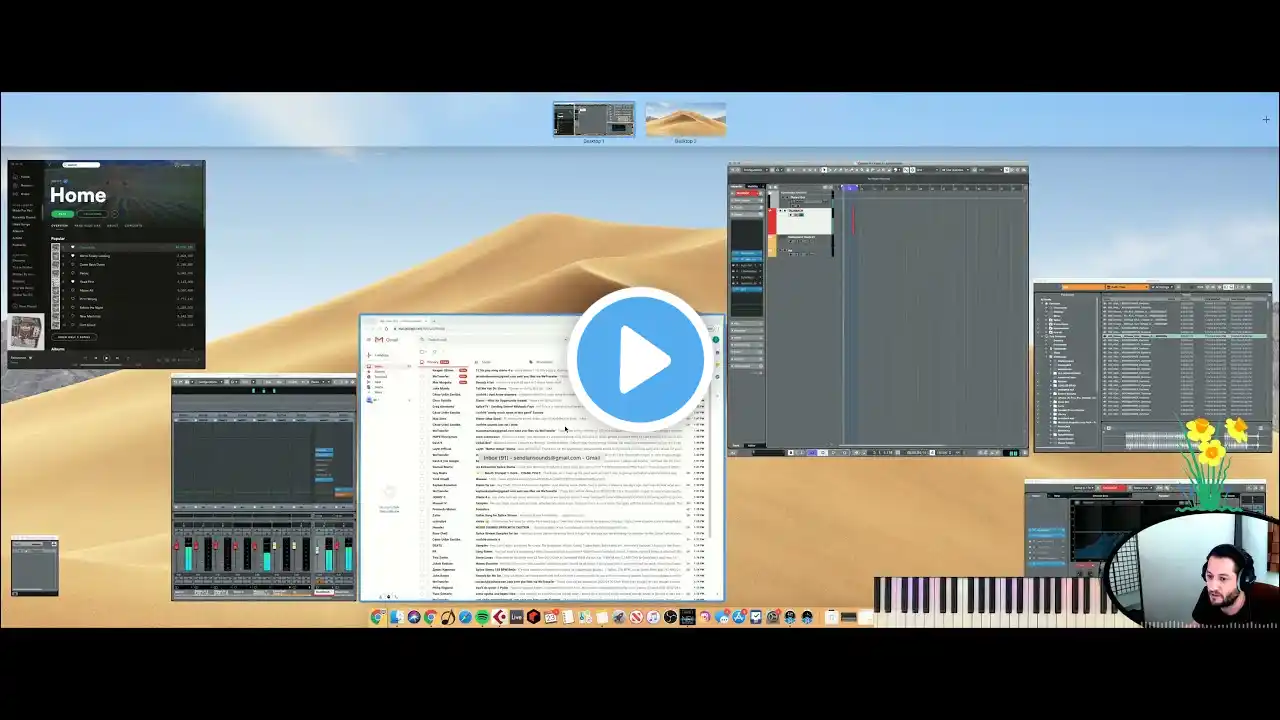Screen dimensions: 1280x720
Task: Open Spotify from the Dock
Action: coord(482,617)
